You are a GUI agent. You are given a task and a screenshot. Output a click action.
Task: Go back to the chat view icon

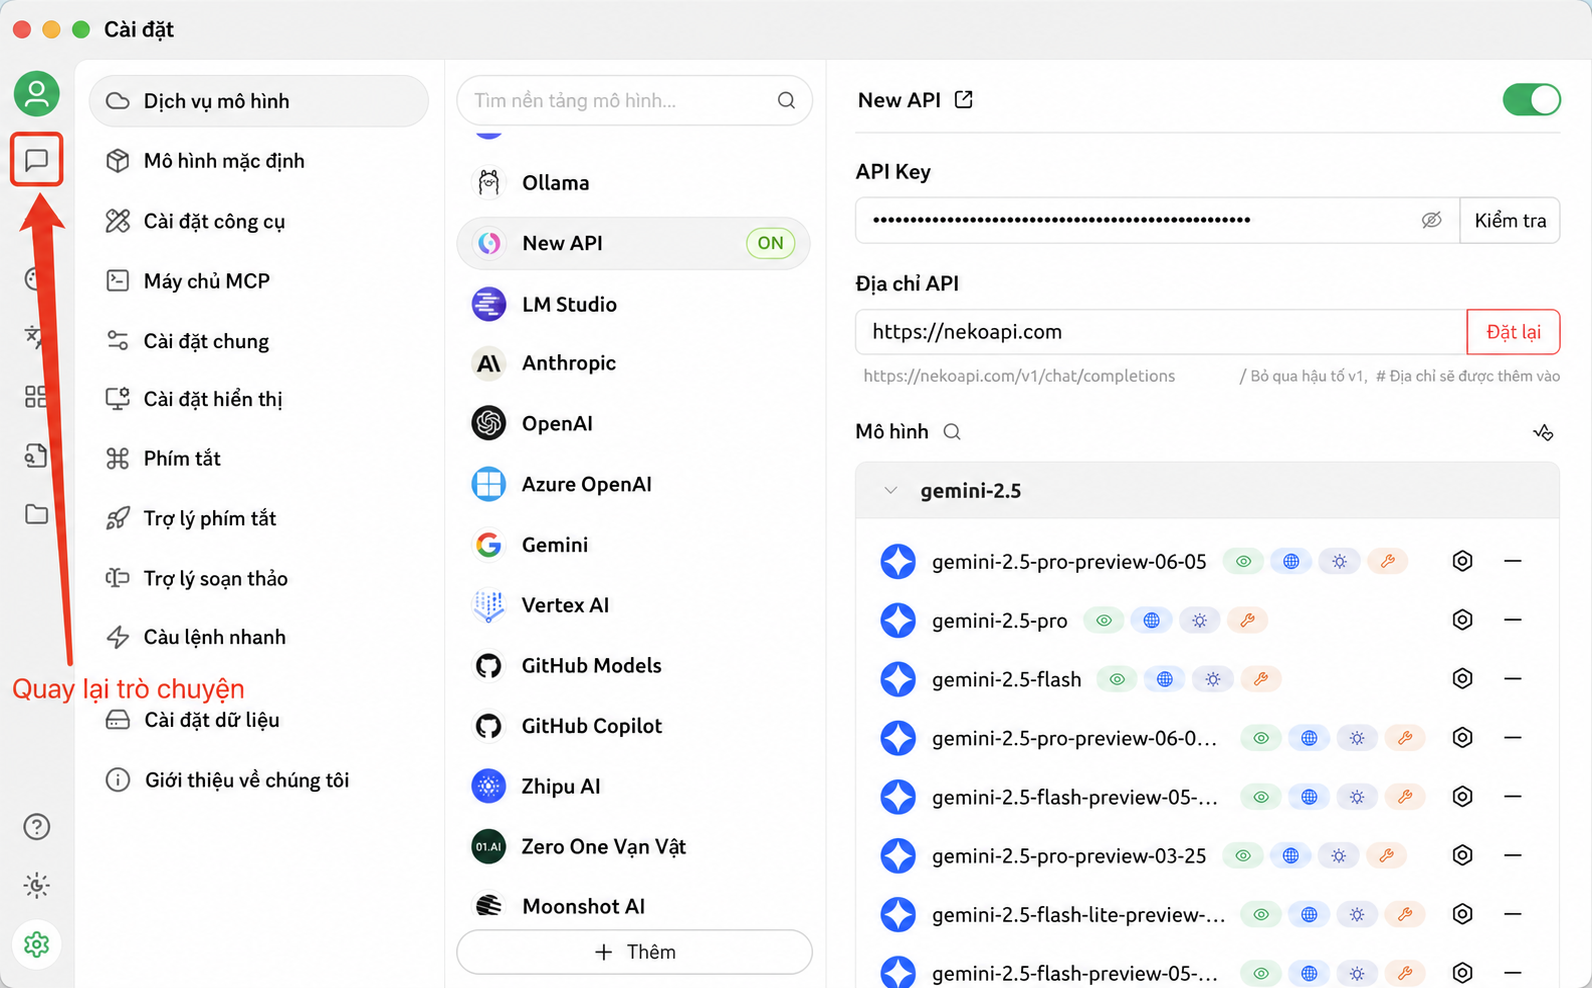37,160
